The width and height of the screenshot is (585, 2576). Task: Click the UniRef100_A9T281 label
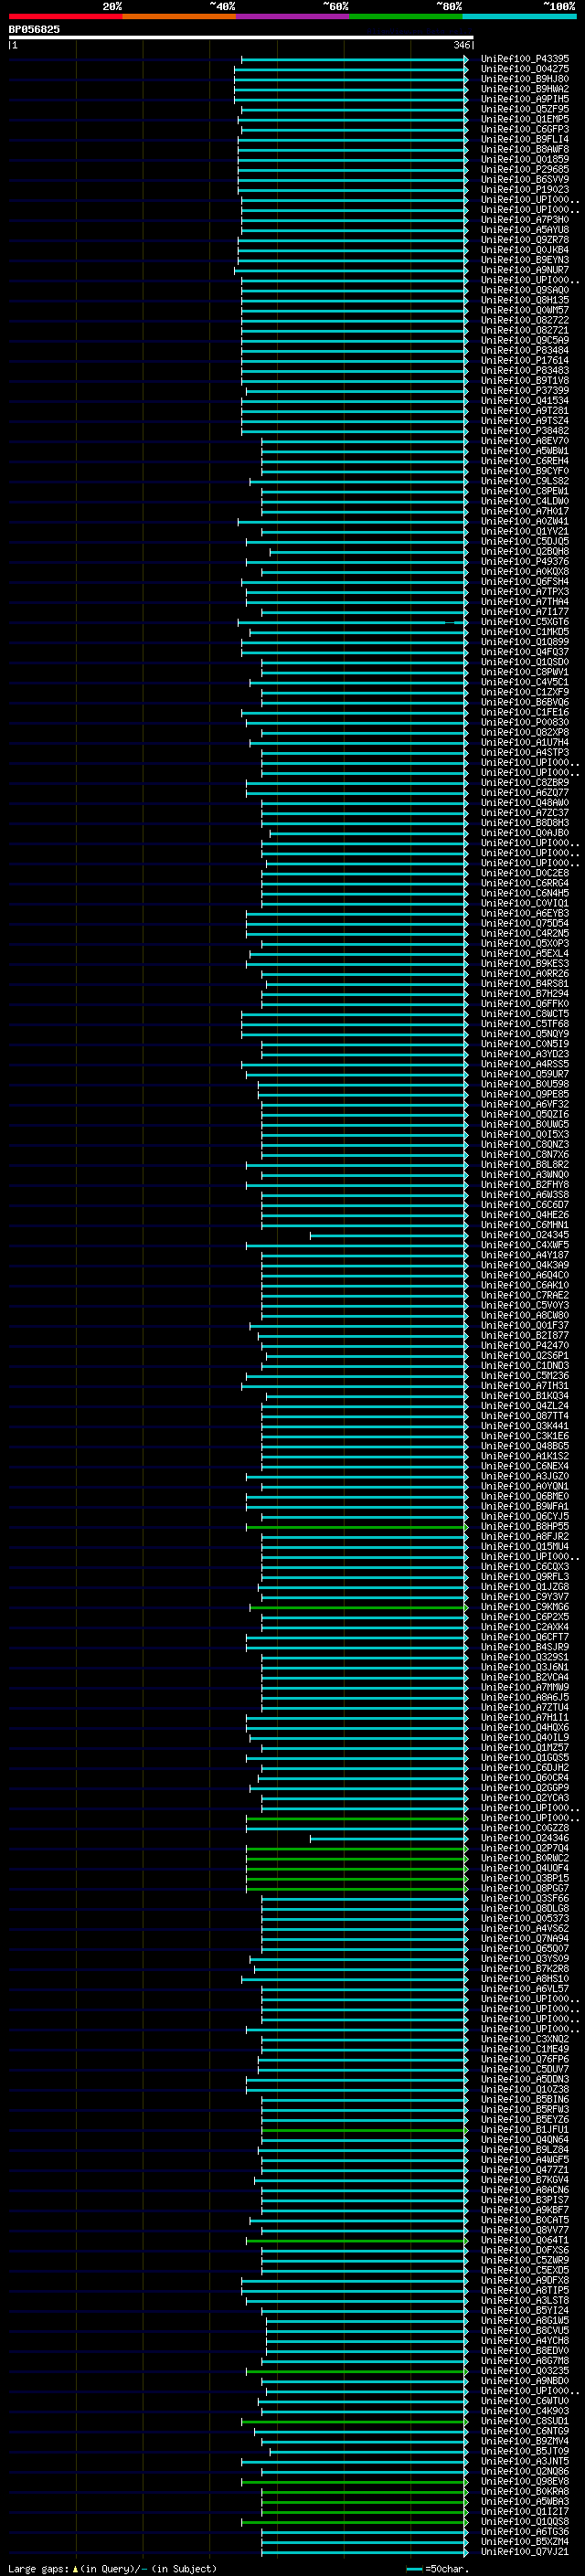pyautogui.click(x=524, y=411)
